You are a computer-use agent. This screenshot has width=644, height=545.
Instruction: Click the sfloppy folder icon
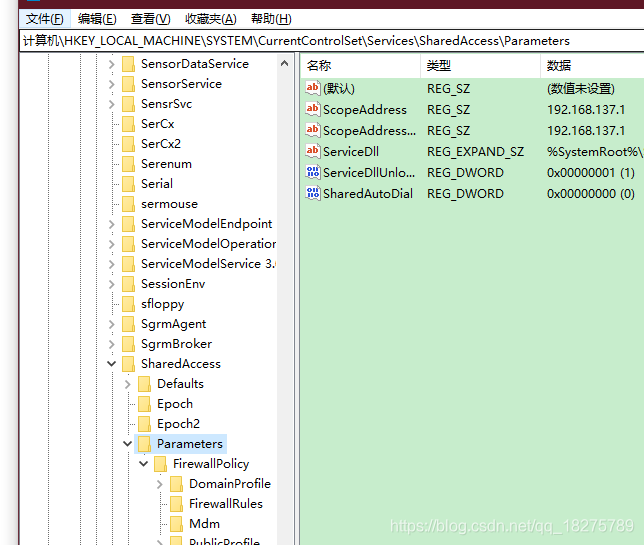[x=129, y=304]
